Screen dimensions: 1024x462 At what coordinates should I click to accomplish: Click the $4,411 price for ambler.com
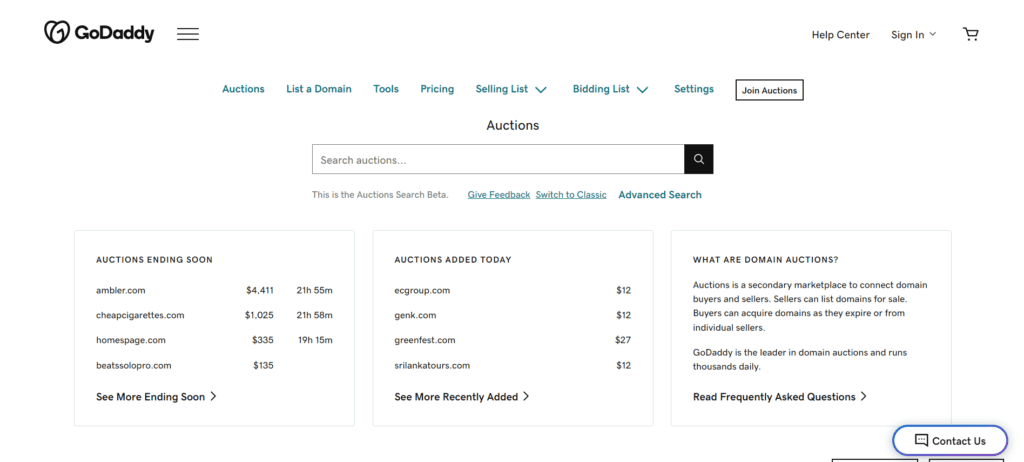pyautogui.click(x=260, y=290)
